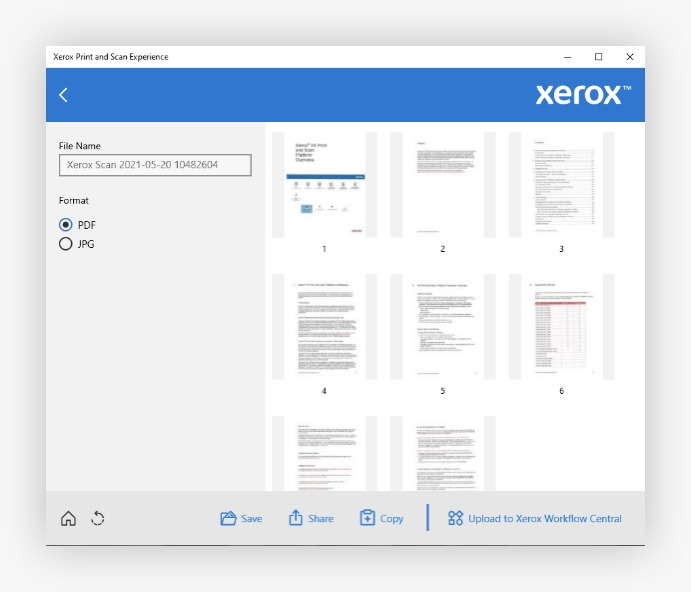
Task: Click the Save button label
Action: (x=252, y=519)
